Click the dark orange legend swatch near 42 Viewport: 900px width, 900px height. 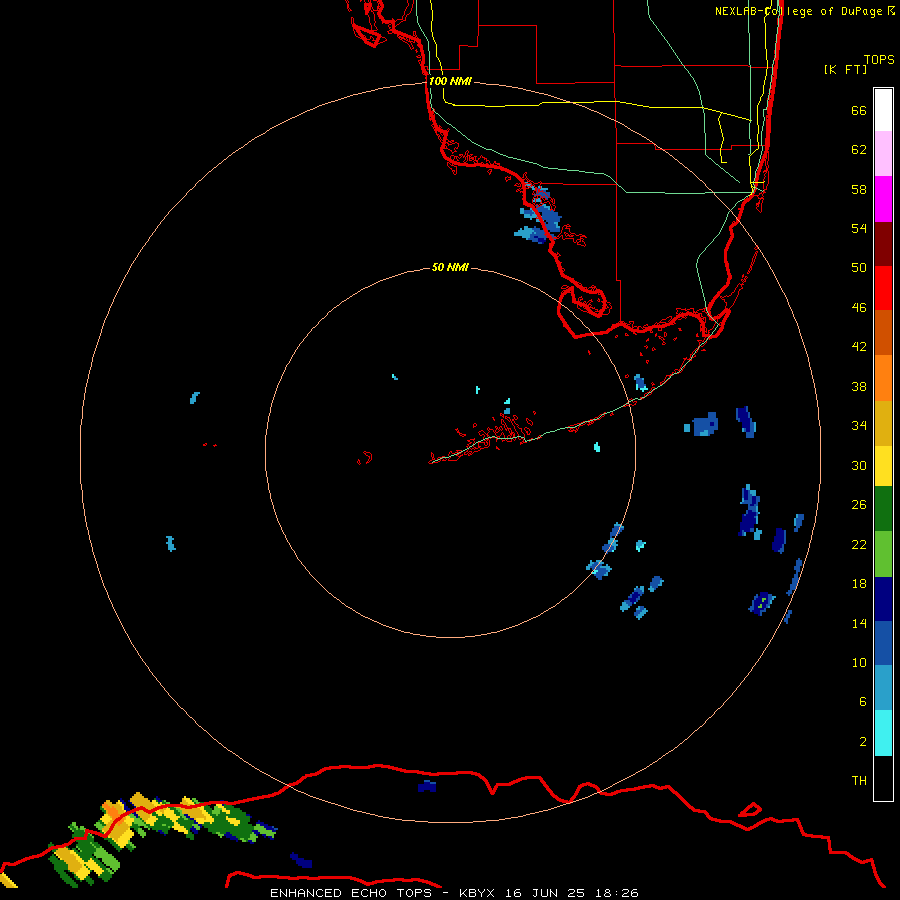[x=883, y=333]
